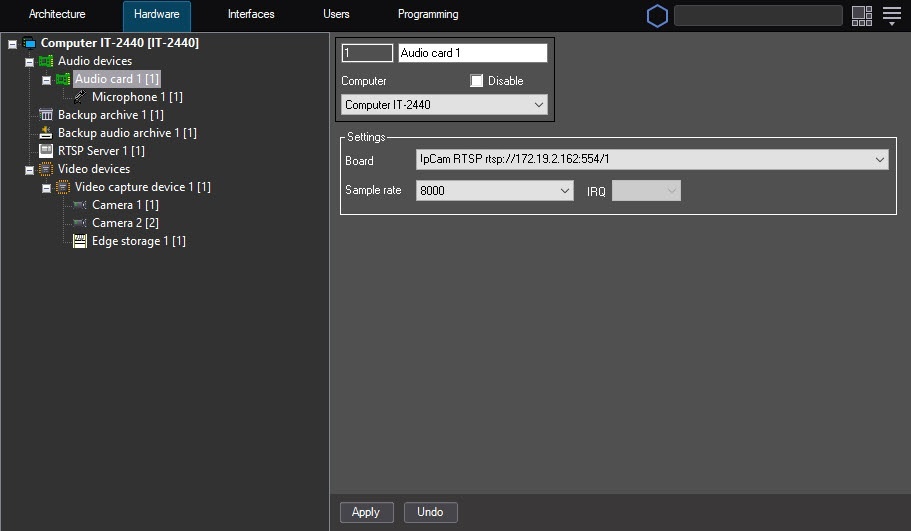Click the layout grid icon in header
The width and height of the screenshot is (911, 531).
click(862, 16)
